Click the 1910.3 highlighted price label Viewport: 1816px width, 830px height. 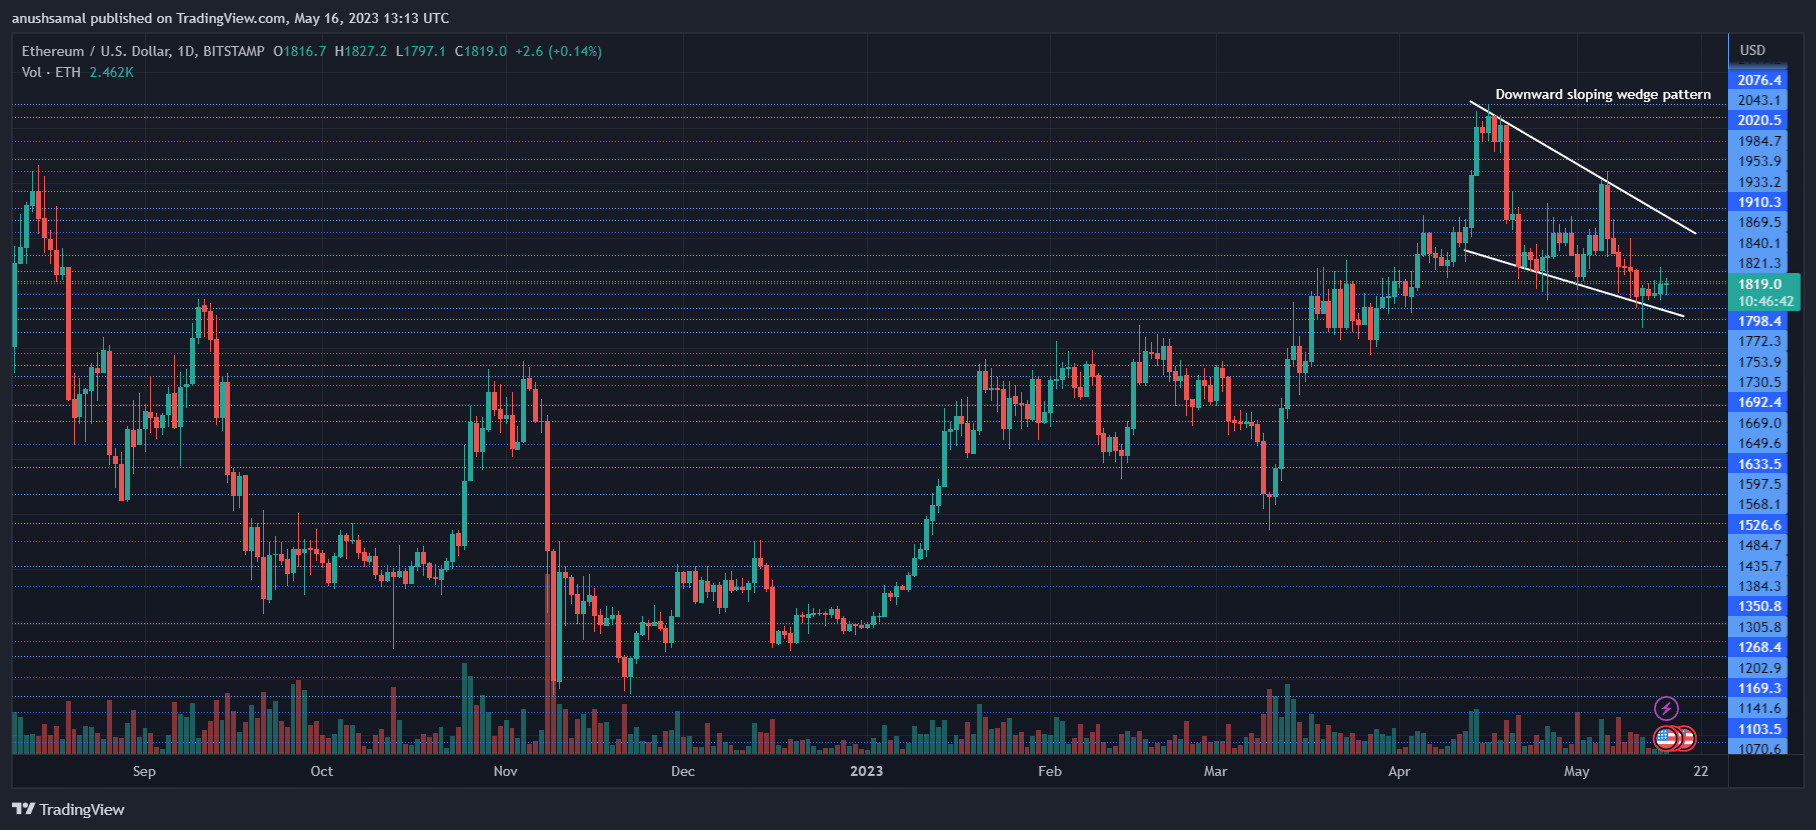point(1759,202)
